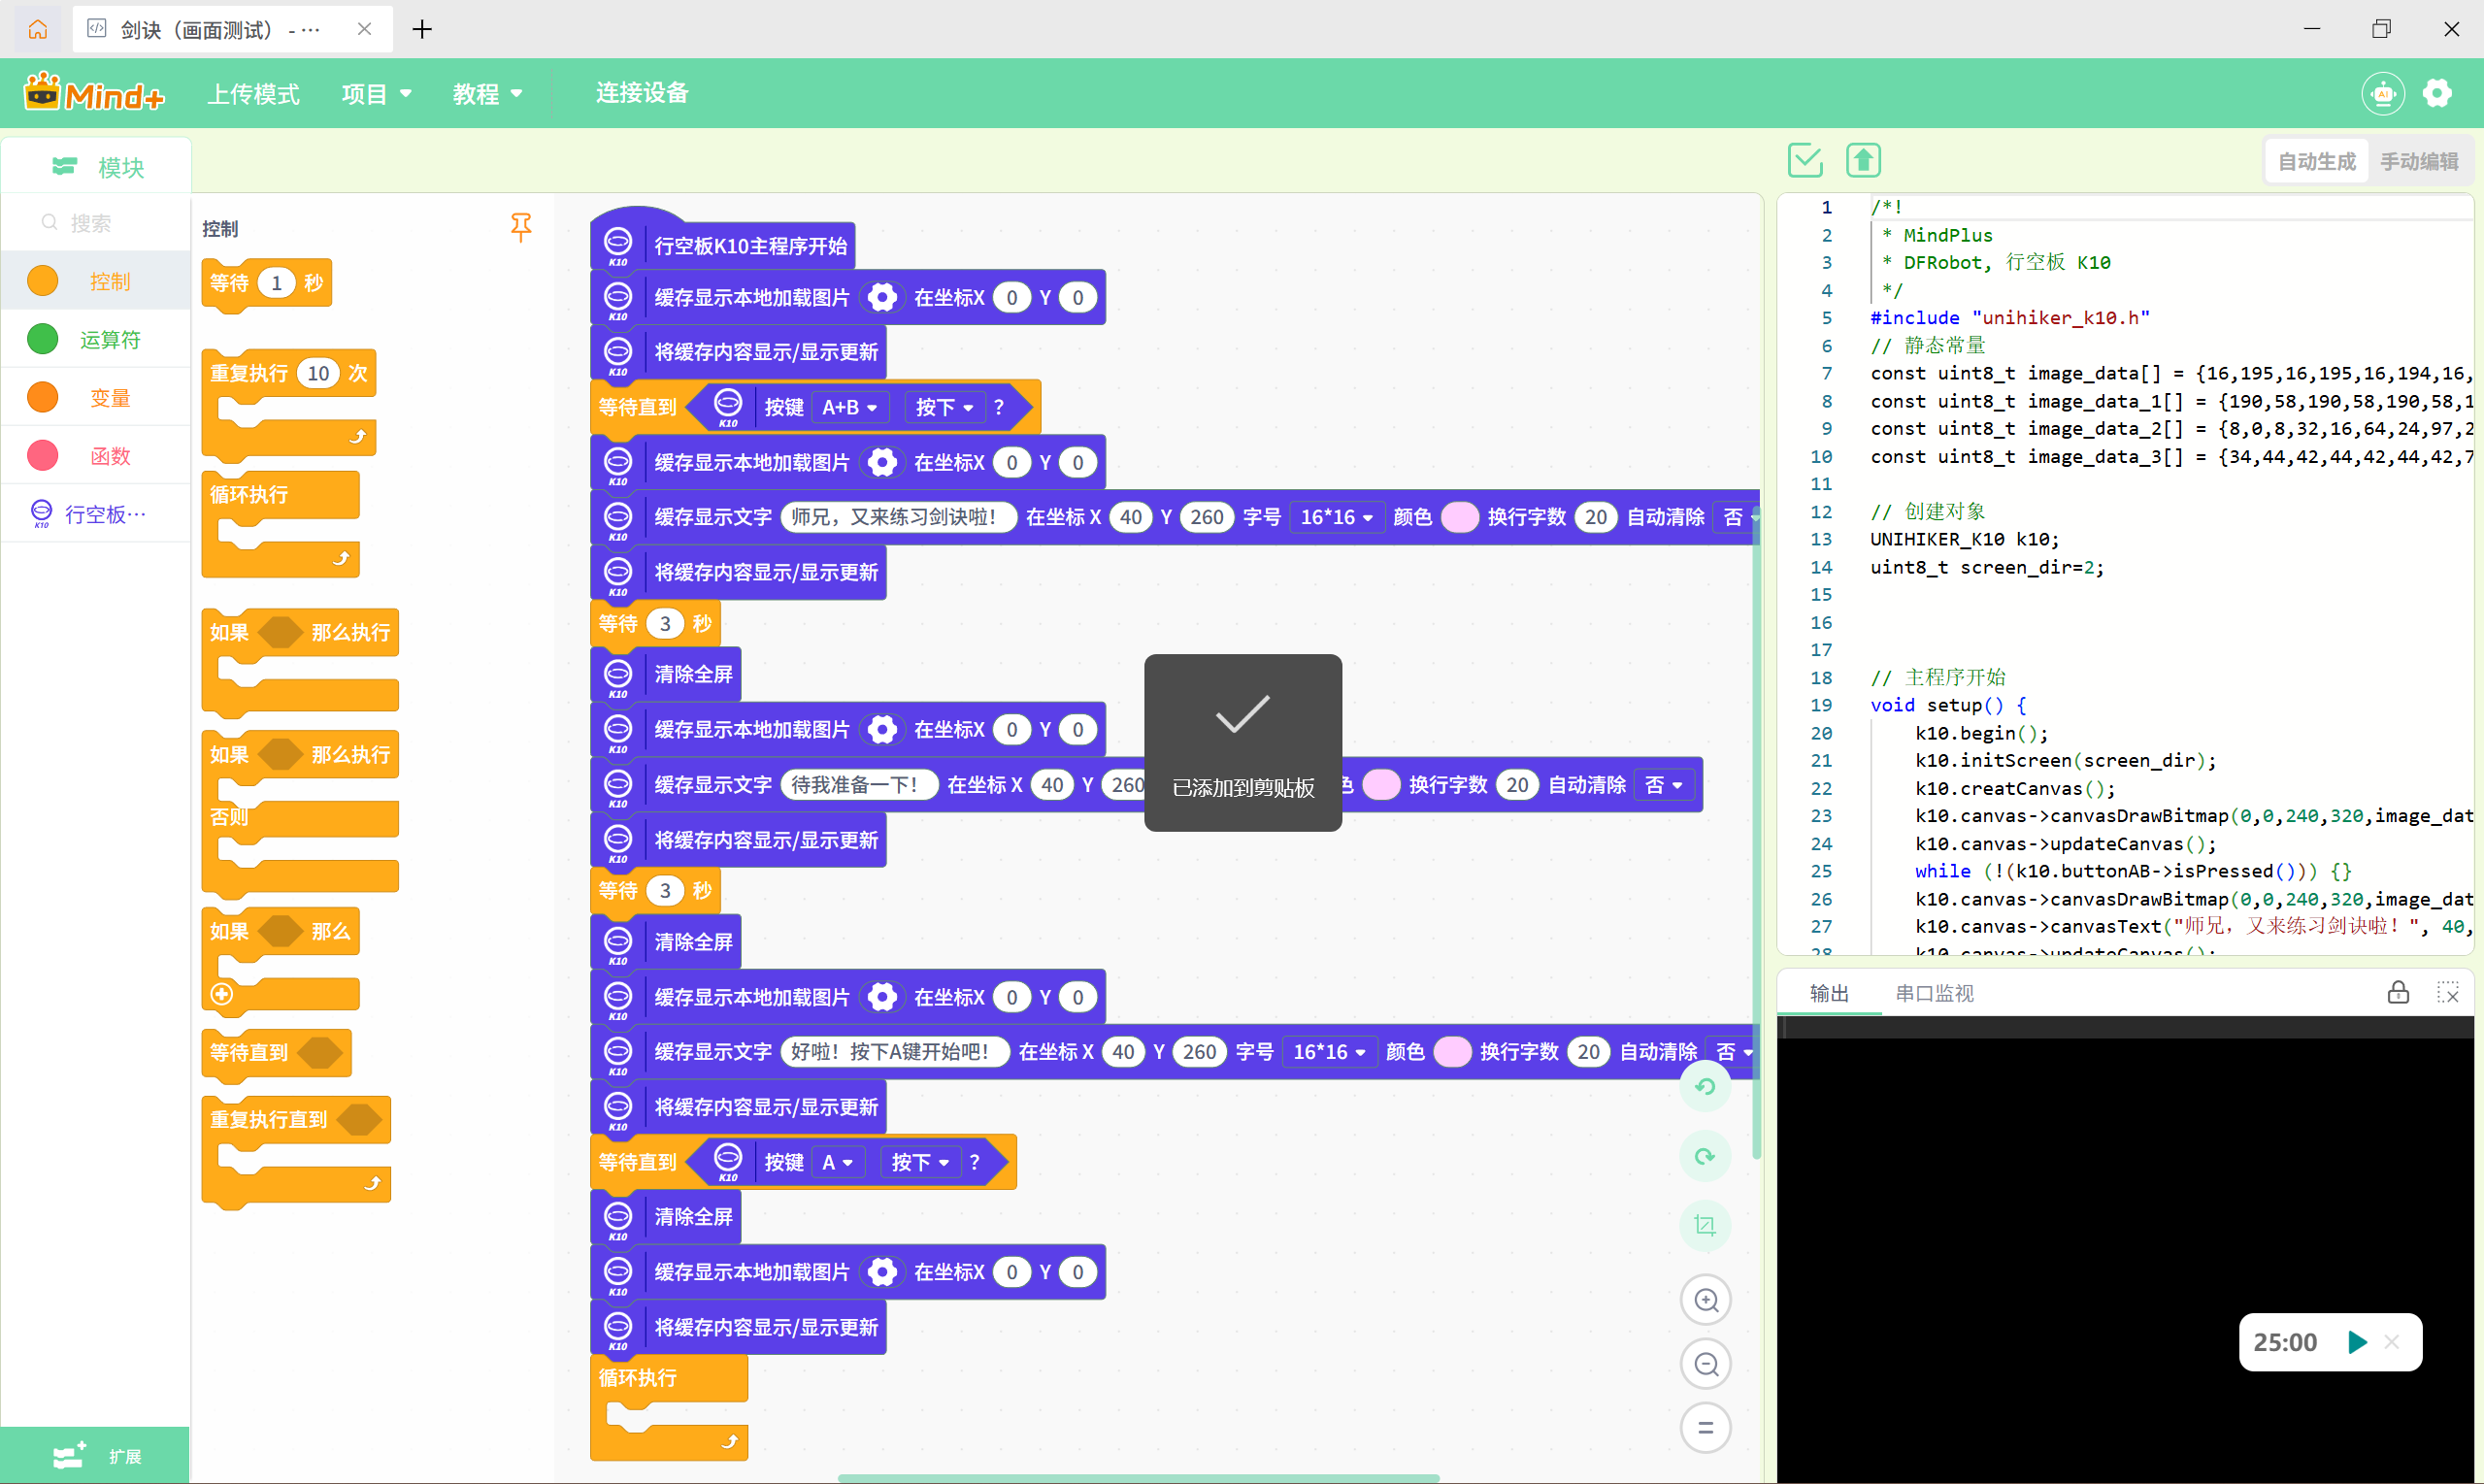Toggle the serial output lock icon

click(x=2397, y=993)
